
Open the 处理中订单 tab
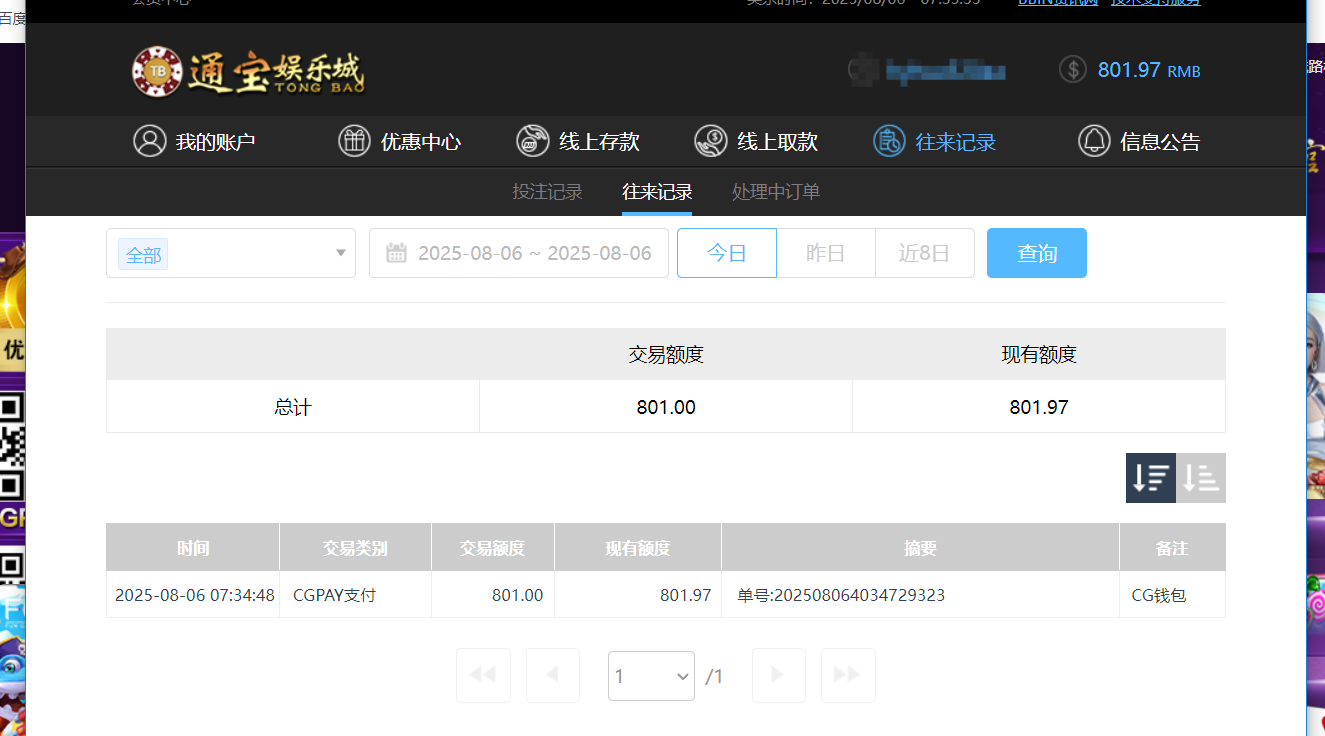tap(775, 191)
